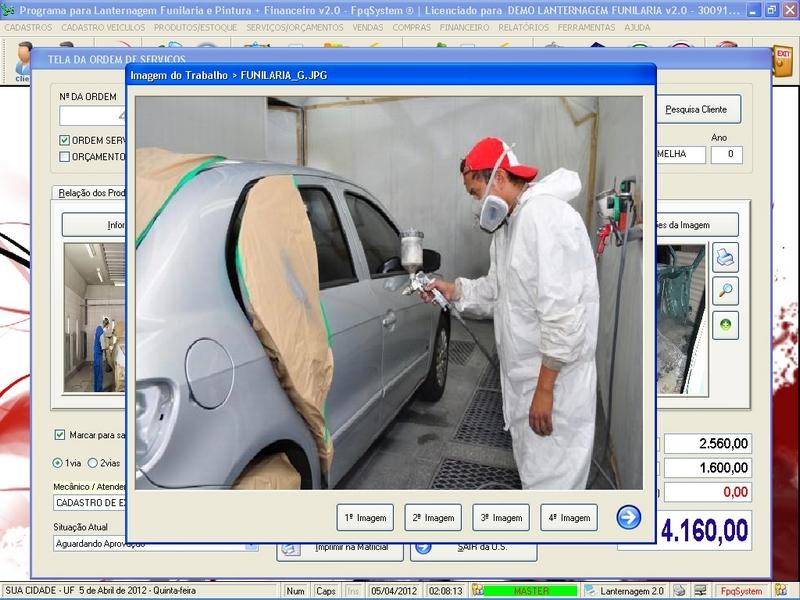This screenshot has height=600, width=800.
Task: Open the VENDAS menu
Action: point(368,28)
